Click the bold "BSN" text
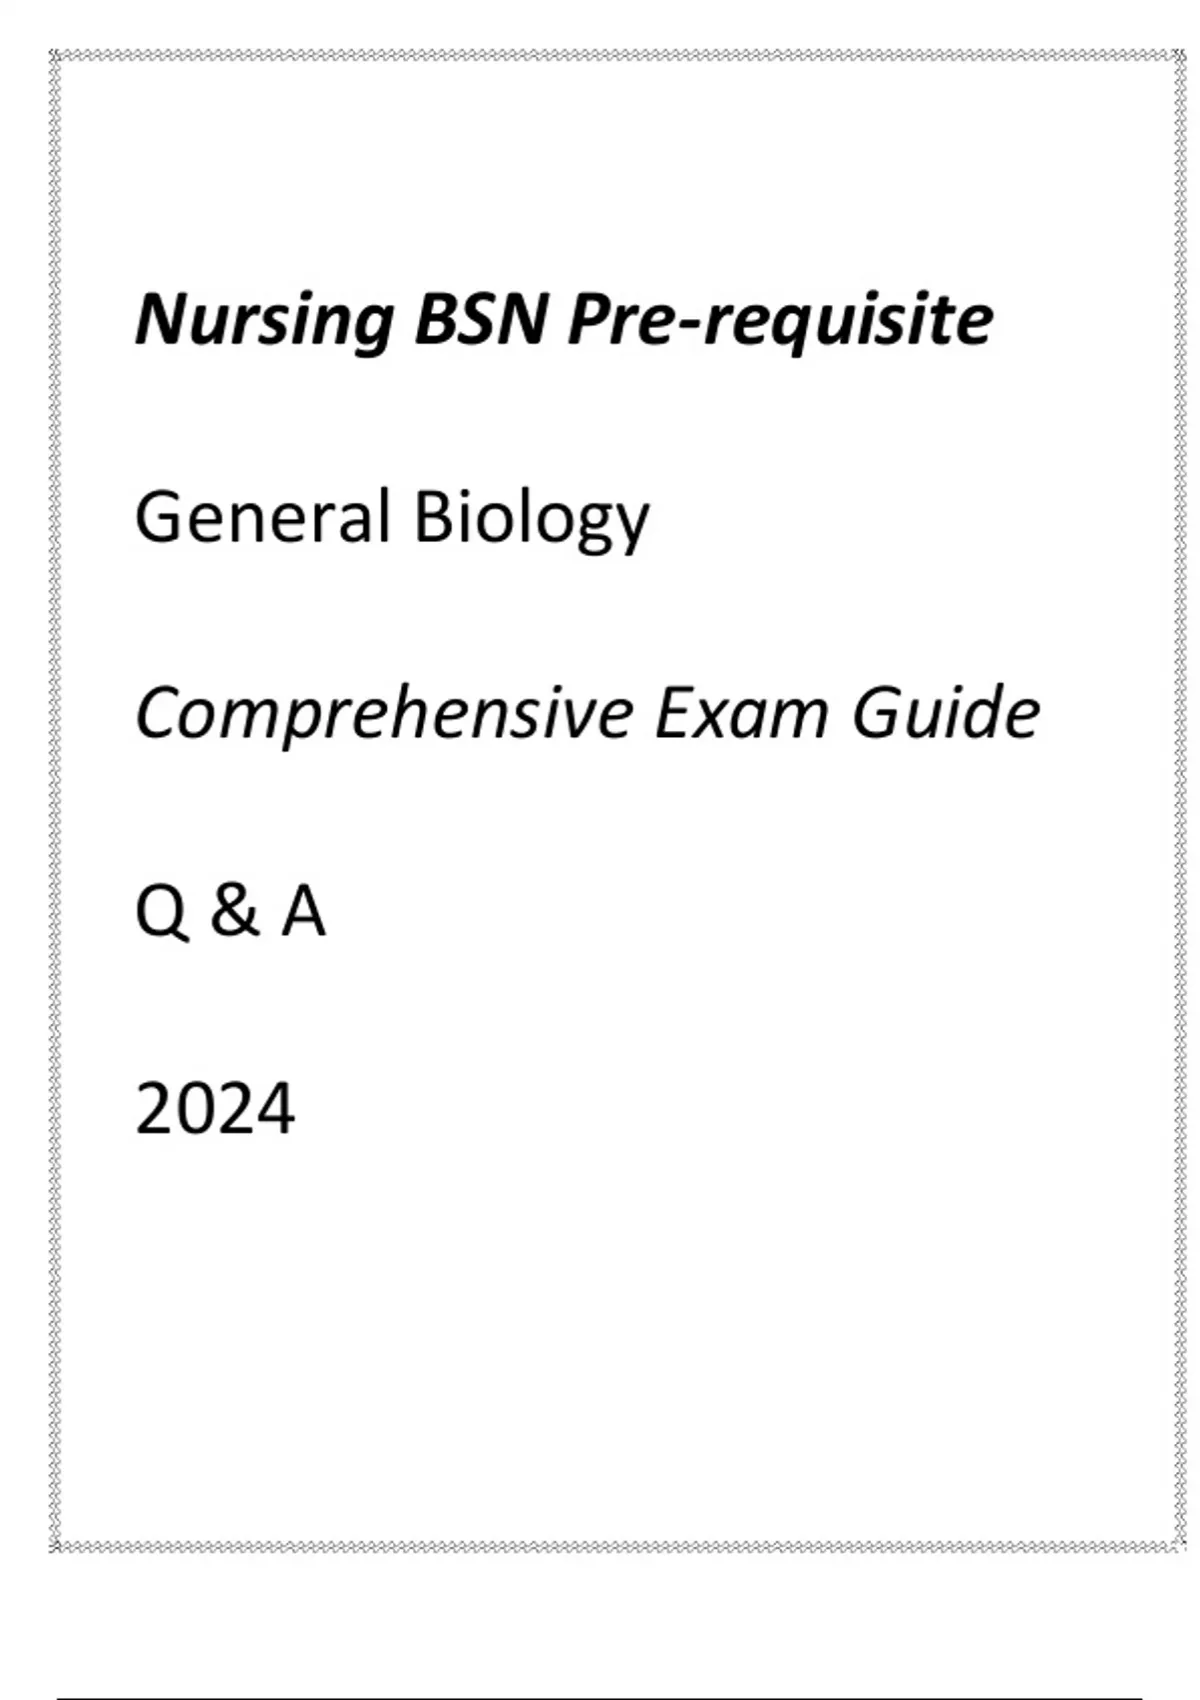The image size is (1200, 1700). [481, 320]
